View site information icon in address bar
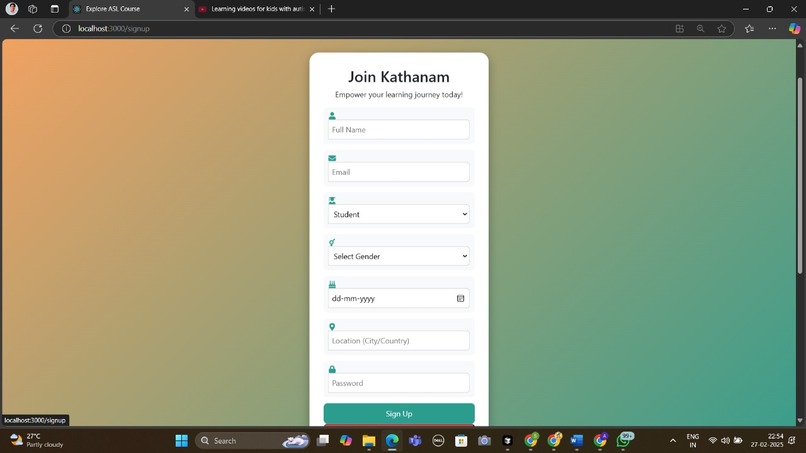Image resolution: width=806 pixels, height=453 pixels. (x=66, y=29)
